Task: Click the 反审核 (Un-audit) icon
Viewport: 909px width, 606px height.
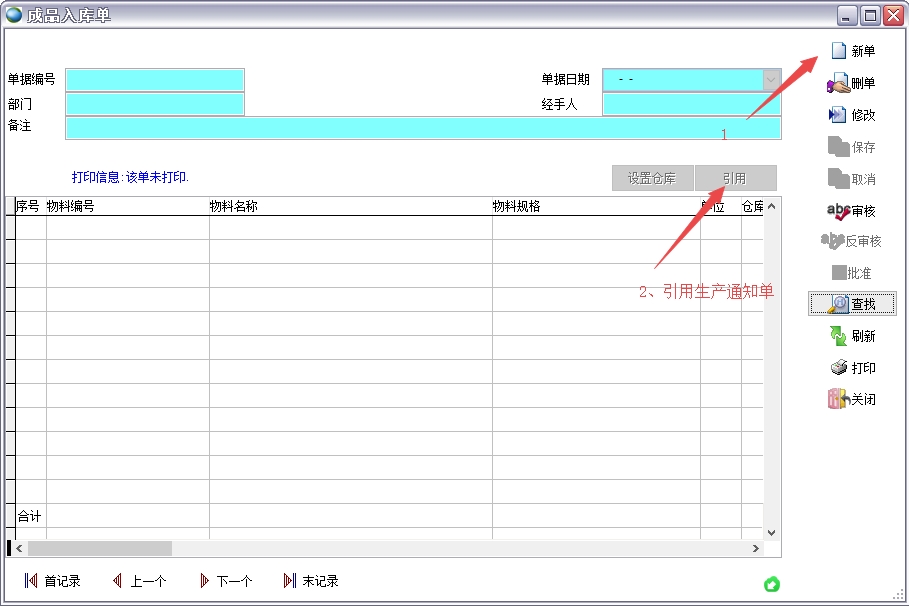Action: tap(855, 240)
